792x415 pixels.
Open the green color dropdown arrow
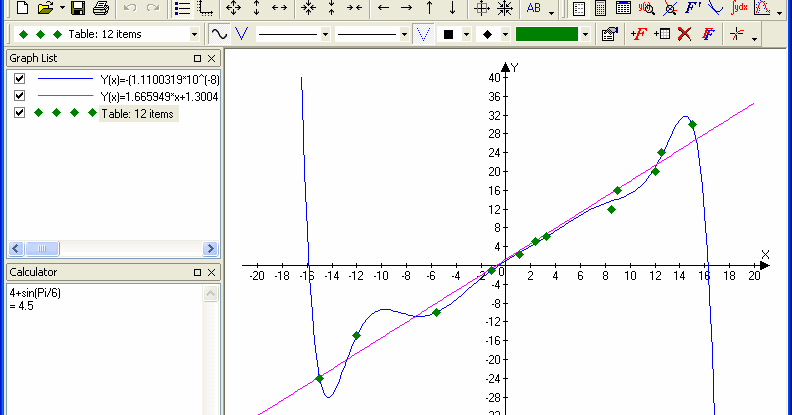click(585, 34)
